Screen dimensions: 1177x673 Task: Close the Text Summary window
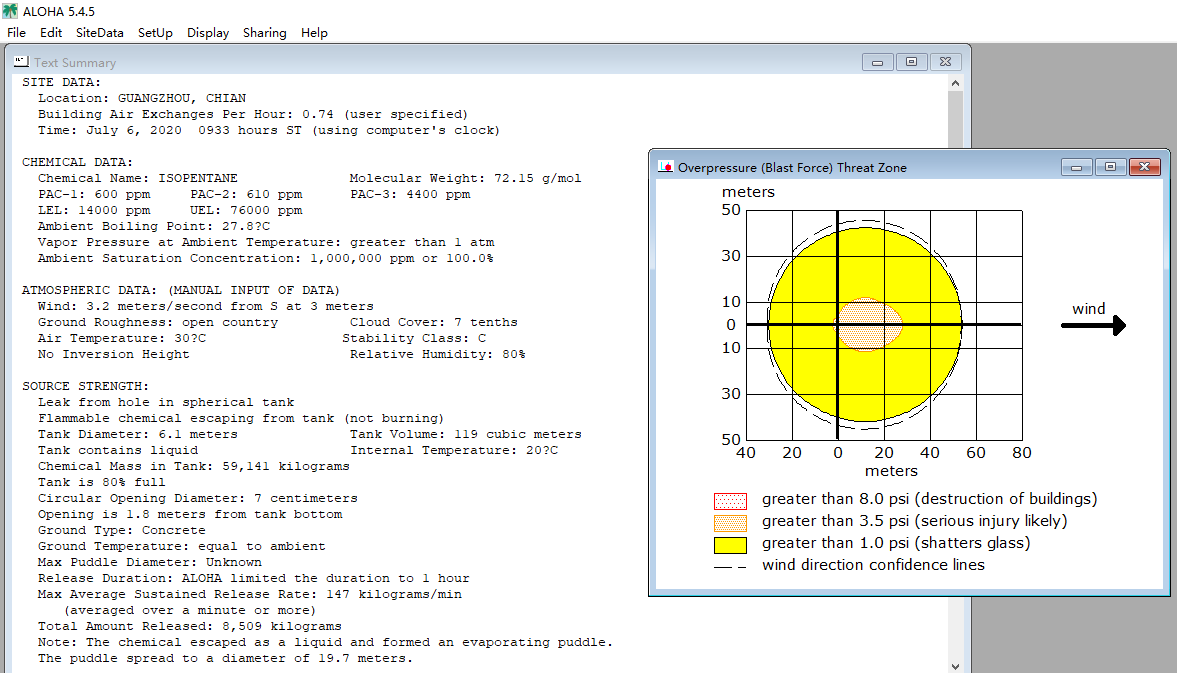945,62
